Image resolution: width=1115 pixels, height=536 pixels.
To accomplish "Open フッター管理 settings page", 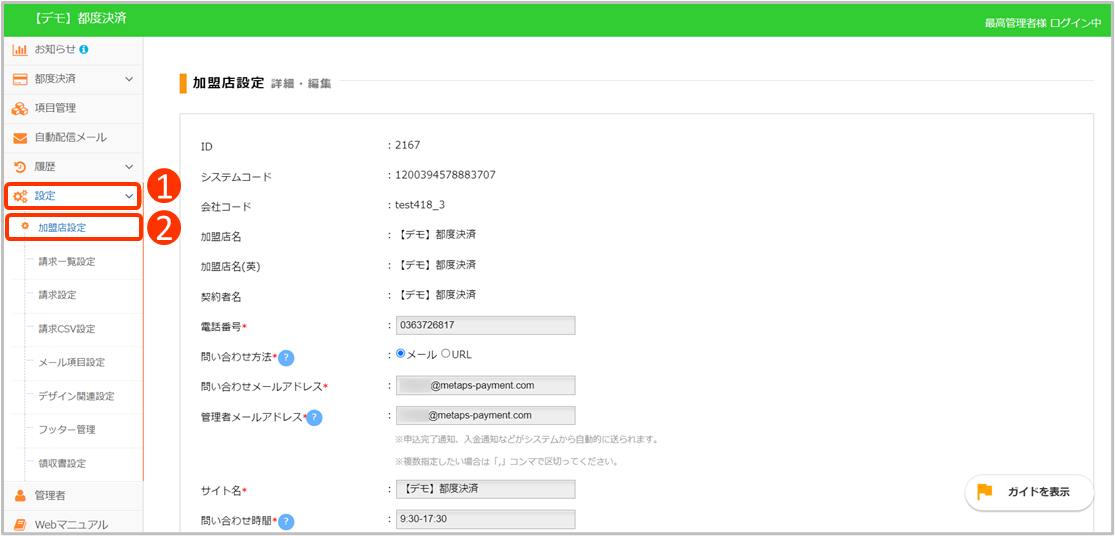I will (67, 429).
